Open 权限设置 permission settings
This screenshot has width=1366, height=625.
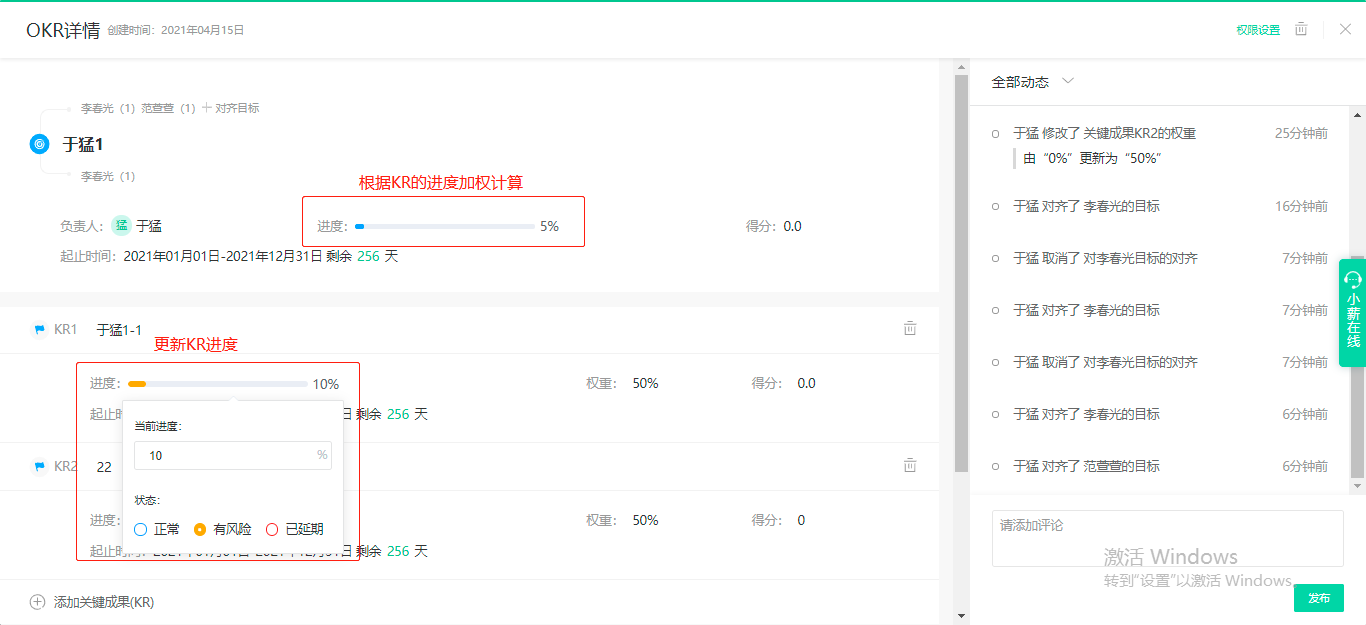pos(1258,30)
